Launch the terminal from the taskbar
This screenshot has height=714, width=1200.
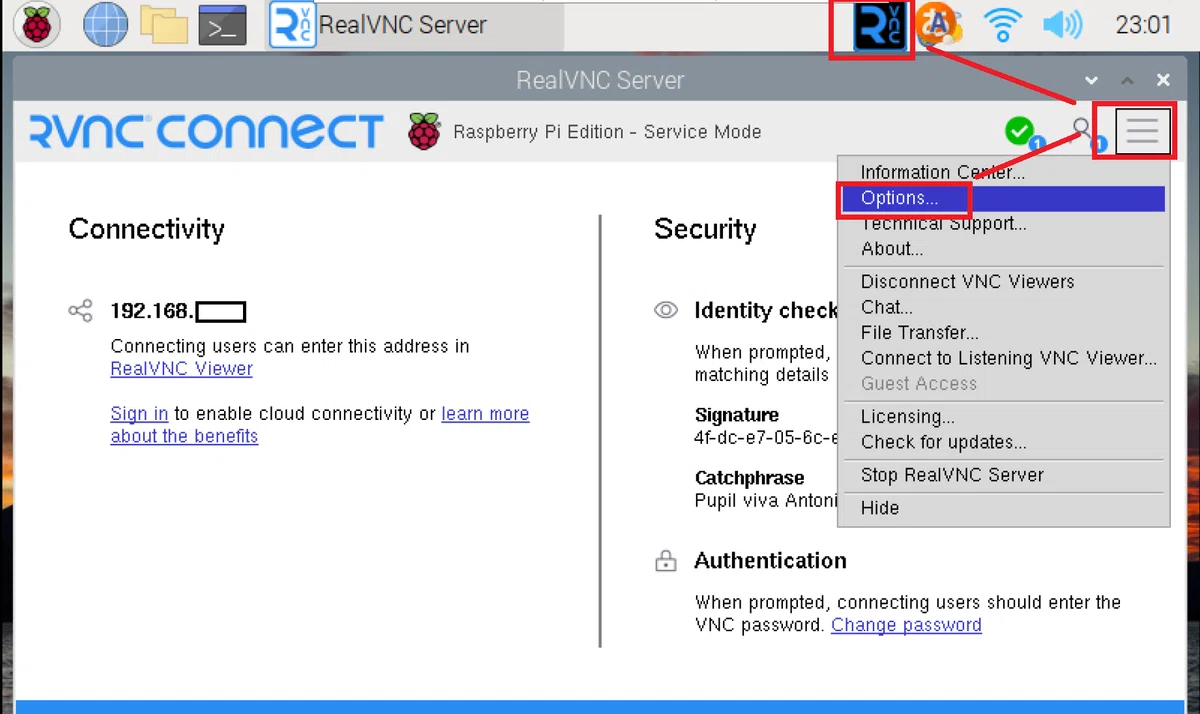(x=222, y=26)
